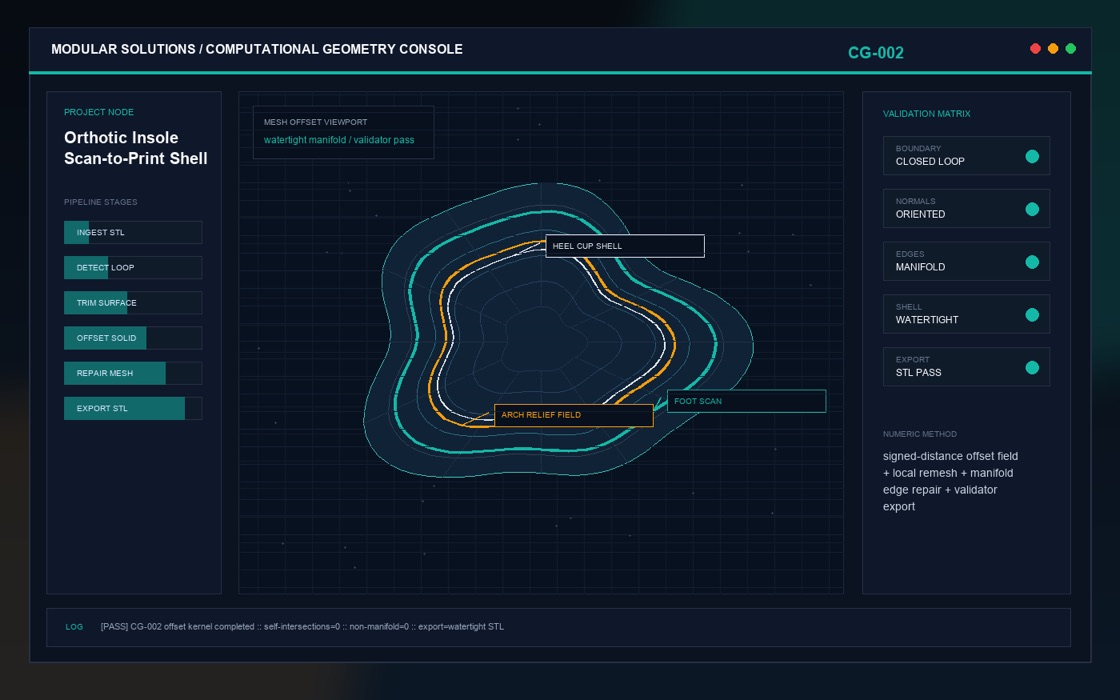Click the Project Node heading
The width and height of the screenshot is (1120, 700).
[99, 112]
